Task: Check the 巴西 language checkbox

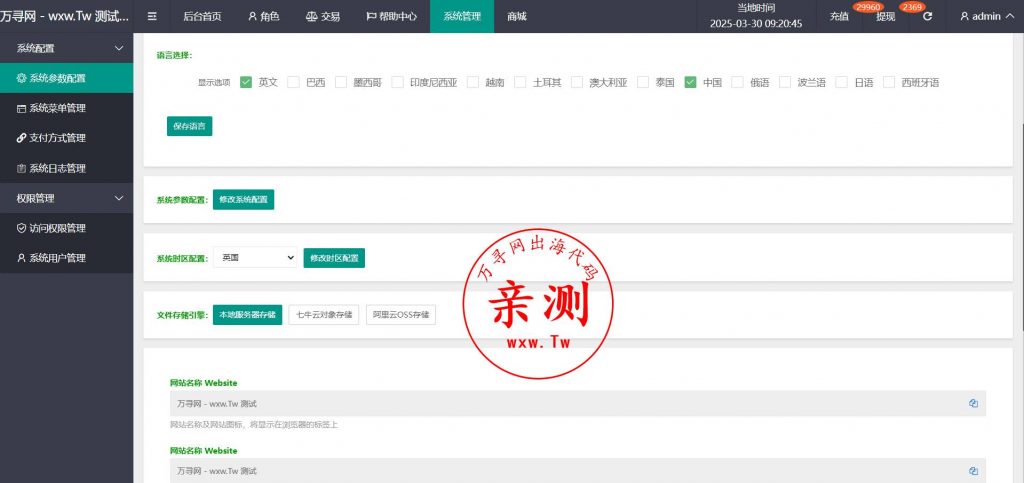Action: (293, 82)
